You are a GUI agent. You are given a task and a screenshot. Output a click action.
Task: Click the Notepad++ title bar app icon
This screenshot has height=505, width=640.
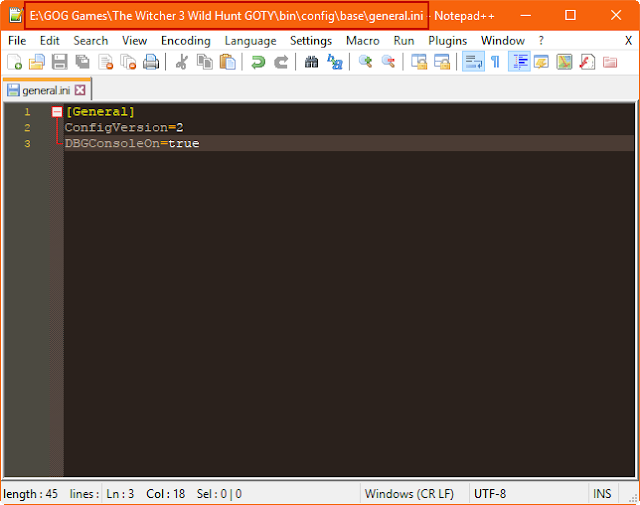(x=16, y=16)
